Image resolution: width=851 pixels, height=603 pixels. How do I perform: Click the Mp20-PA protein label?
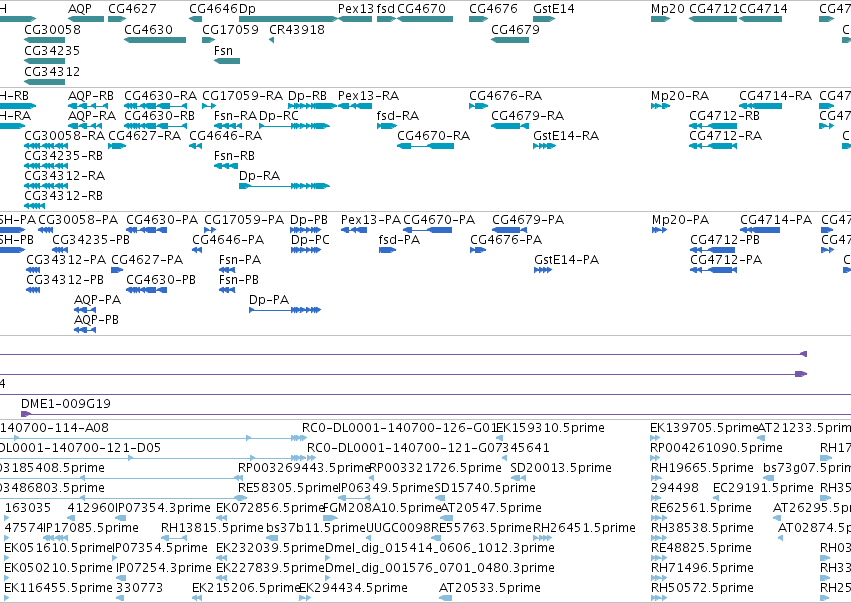point(681,220)
